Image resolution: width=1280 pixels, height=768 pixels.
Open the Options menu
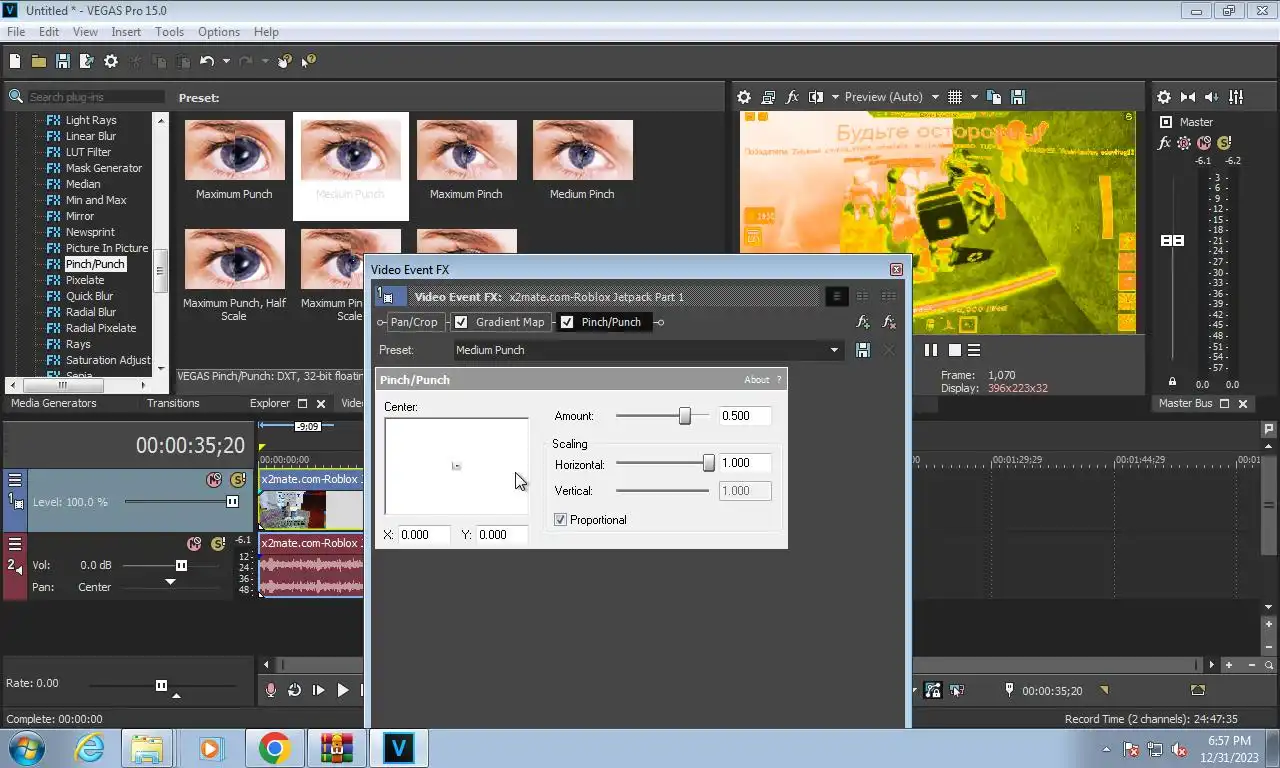[219, 32]
